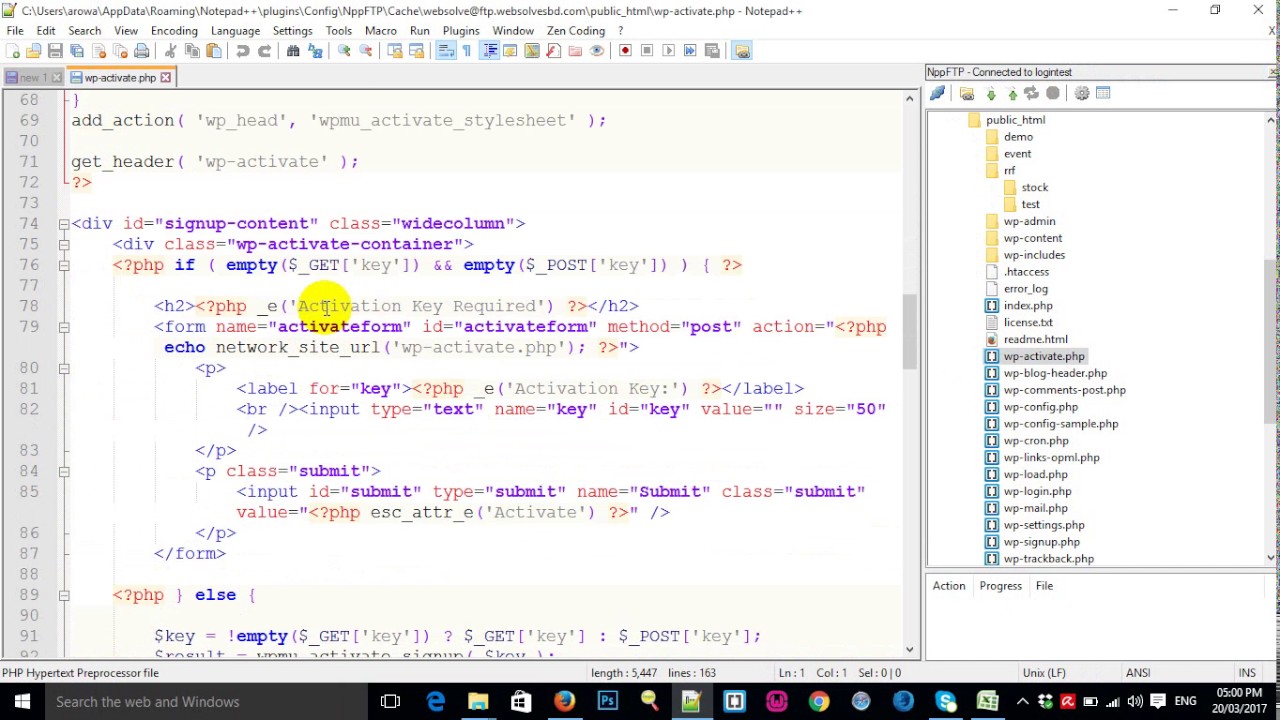Select wp-login.php in the FTP tree
The height and width of the screenshot is (720, 1280).
point(1037,491)
